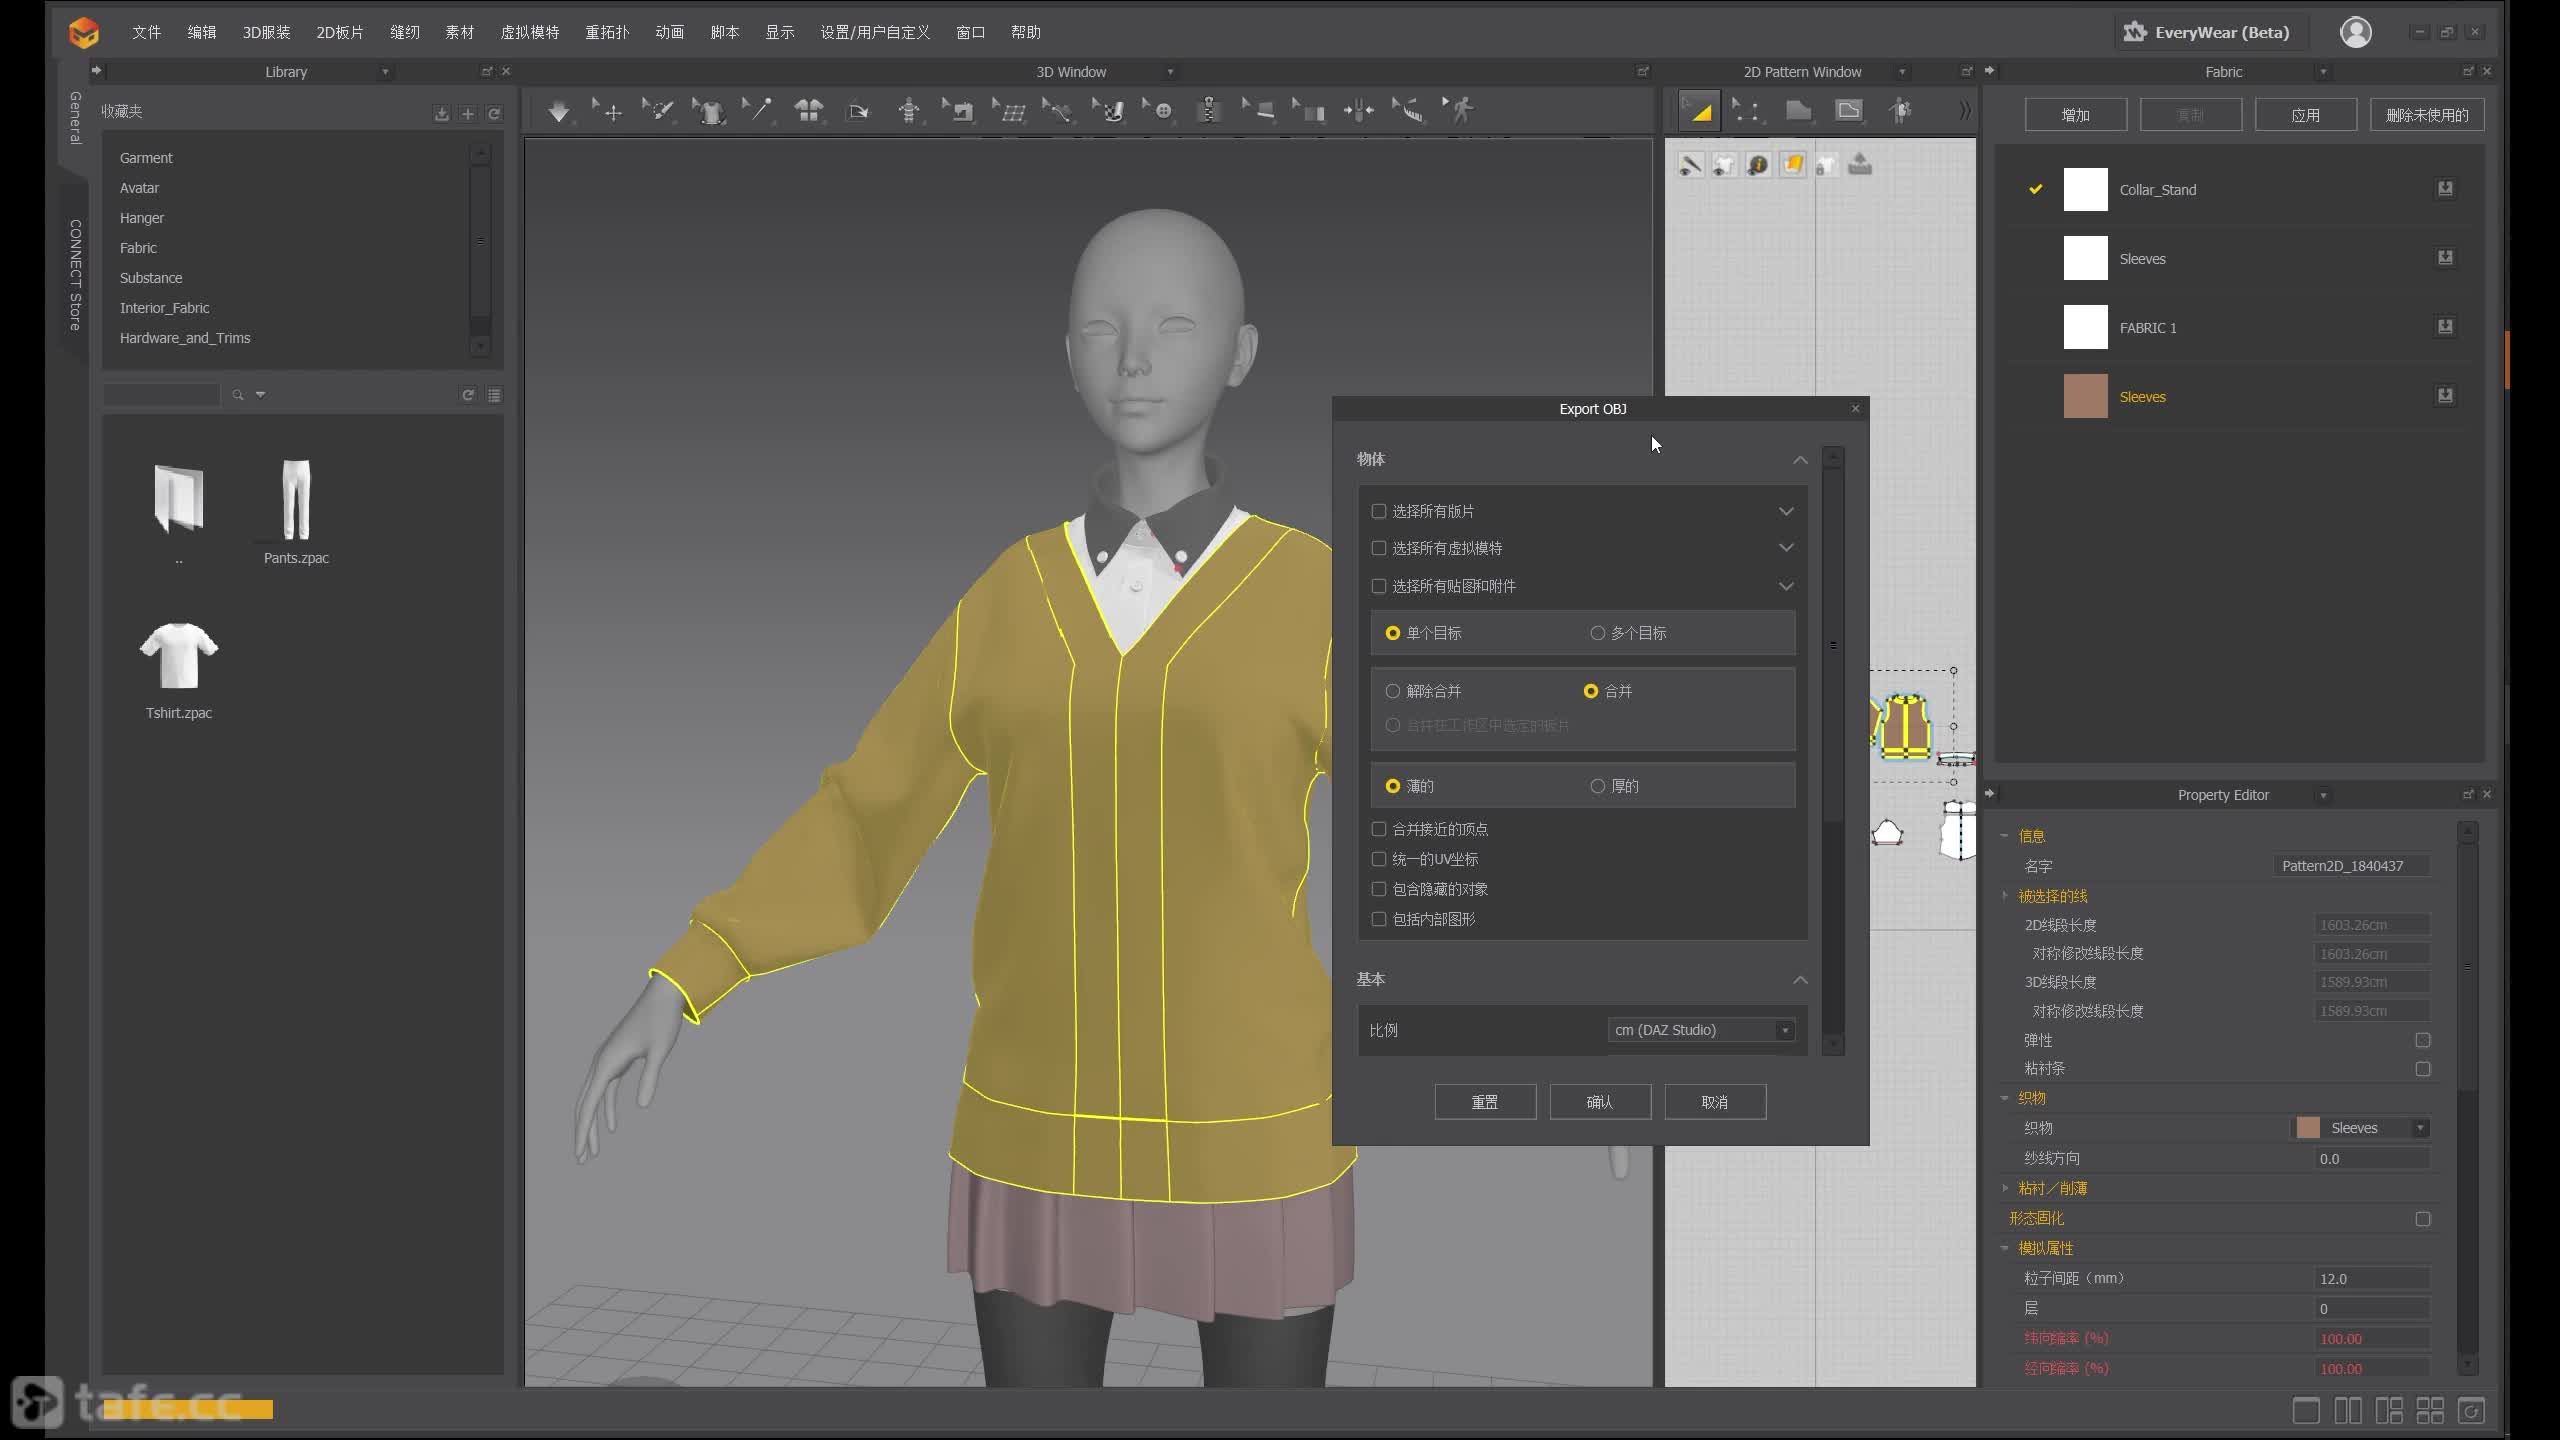Screen dimensions: 2560x1440
Task: Enable '包括内部图形' checkbox
Action: click(x=1379, y=919)
